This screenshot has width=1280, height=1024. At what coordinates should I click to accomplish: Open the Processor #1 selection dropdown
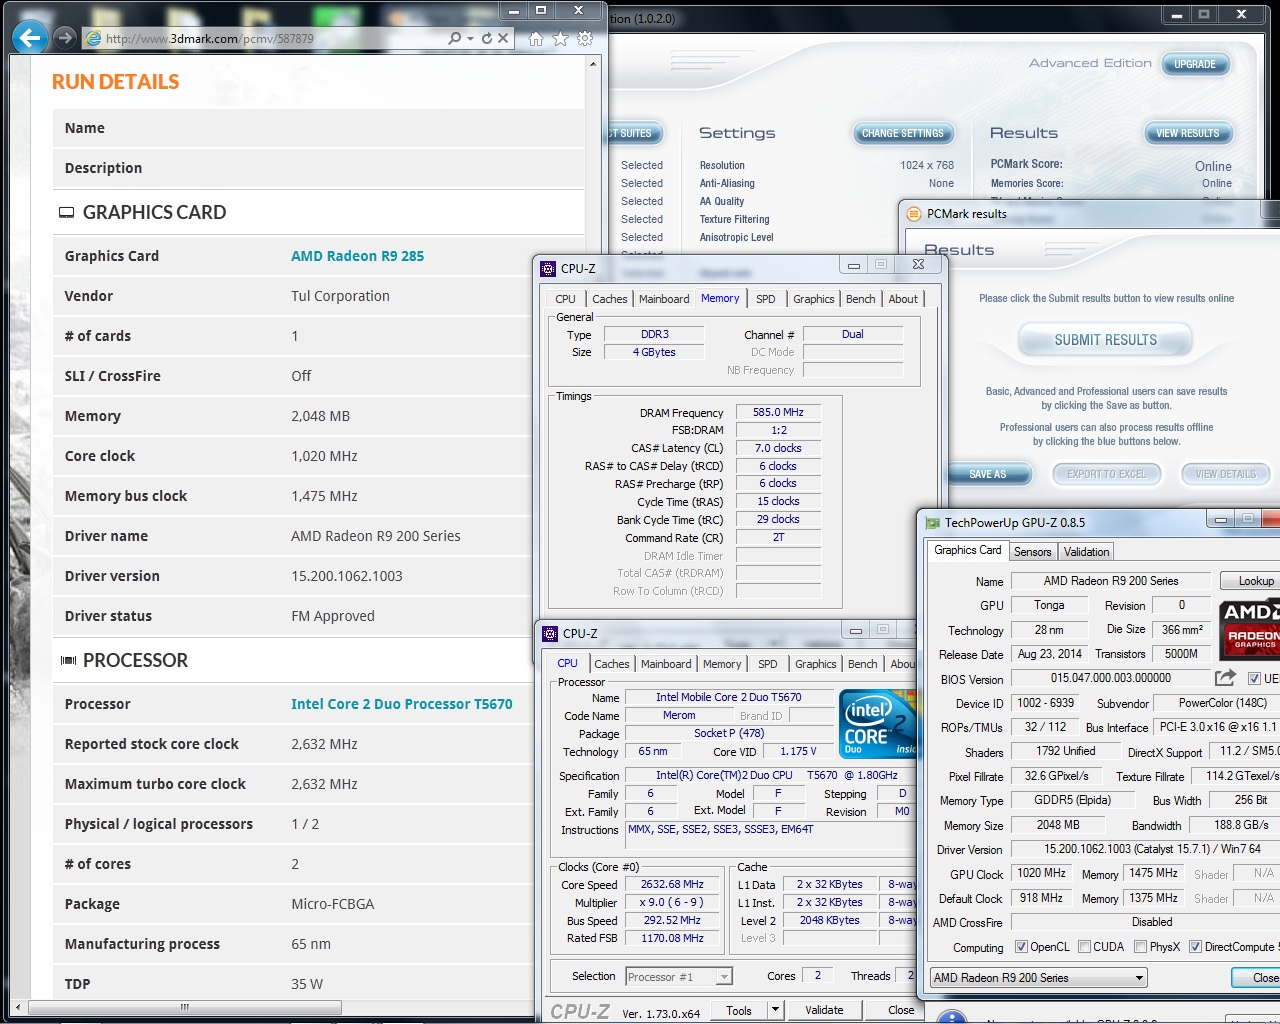click(724, 976)
